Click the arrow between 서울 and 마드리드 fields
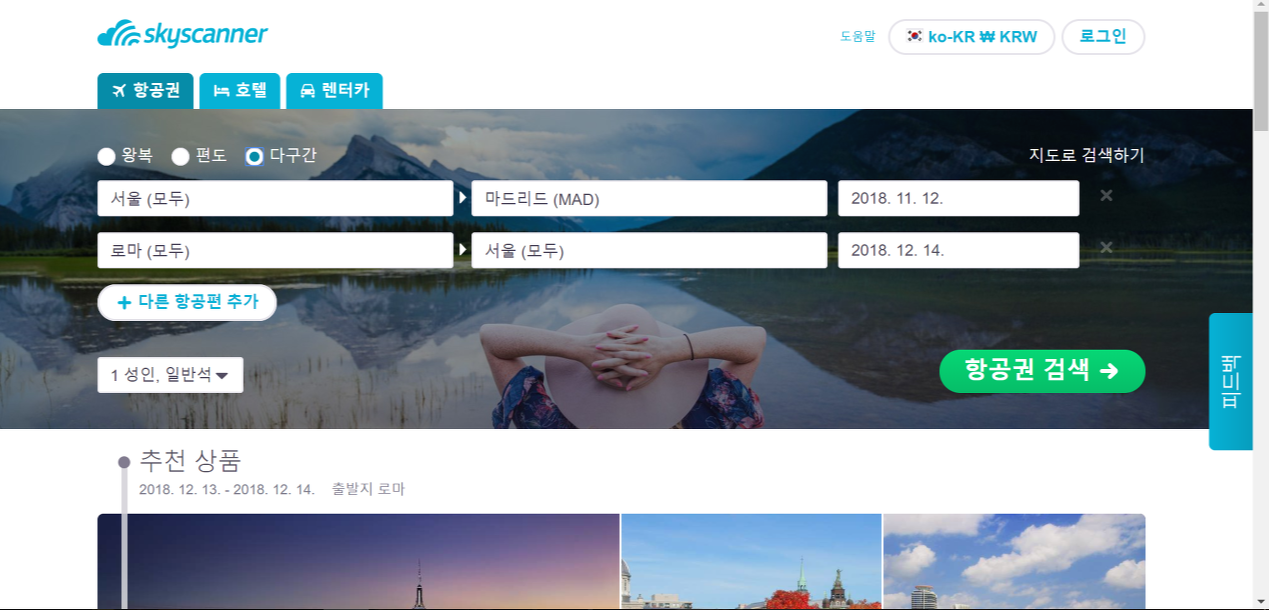 coord(462,198)
